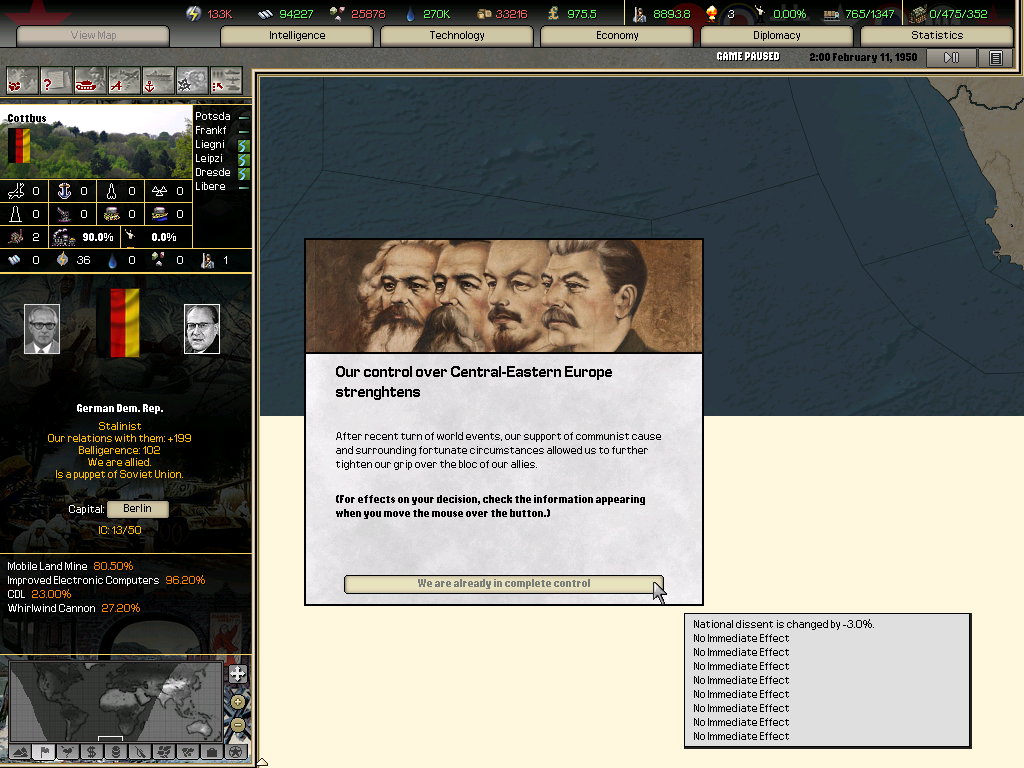Open the Diplomacy tab
The height and width of the screenshot is (768, 1024).
coord(776,36)
